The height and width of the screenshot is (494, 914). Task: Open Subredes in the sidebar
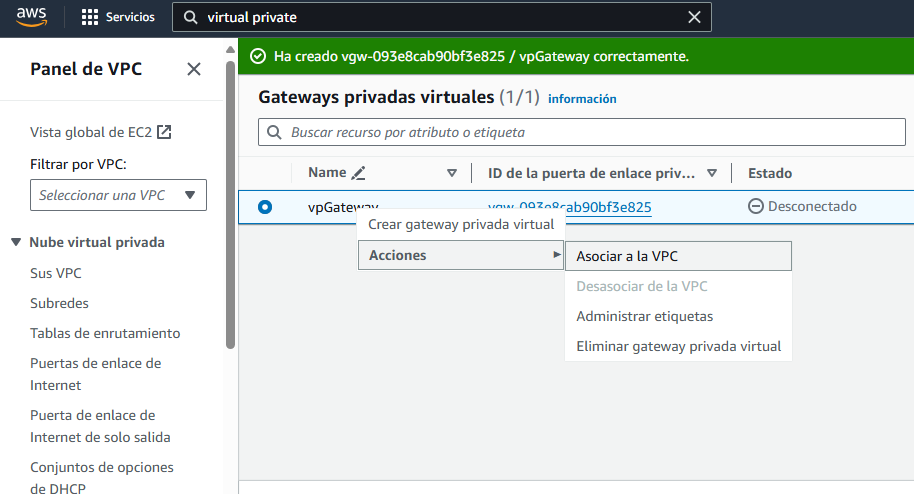tap(59, 303)
